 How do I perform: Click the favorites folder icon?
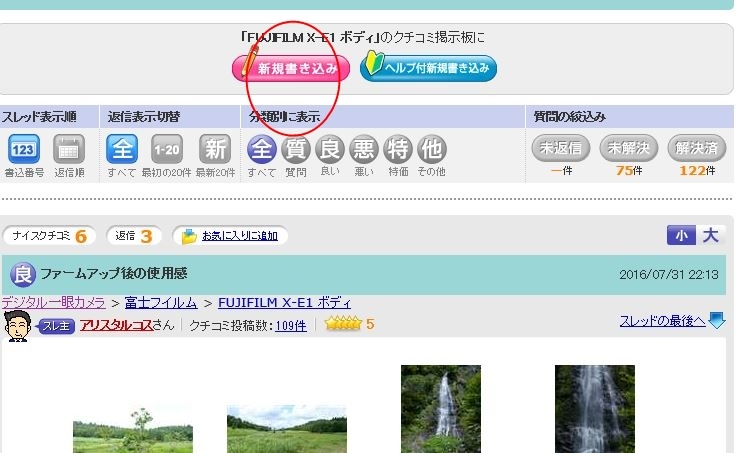(189, 236)
